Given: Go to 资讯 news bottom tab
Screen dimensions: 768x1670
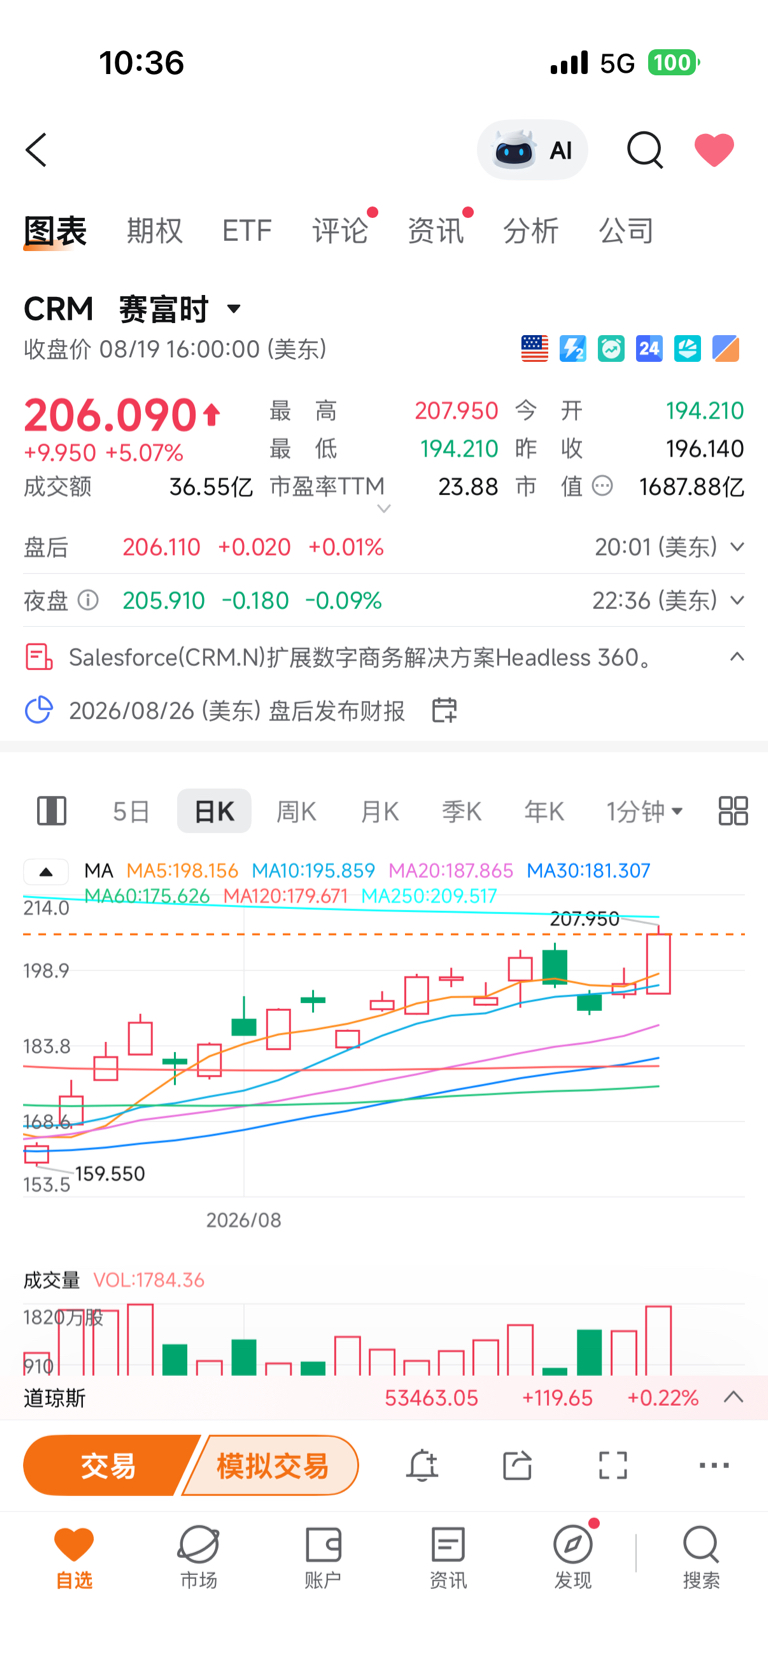Looking at the screenshot, I should 447,1558.
